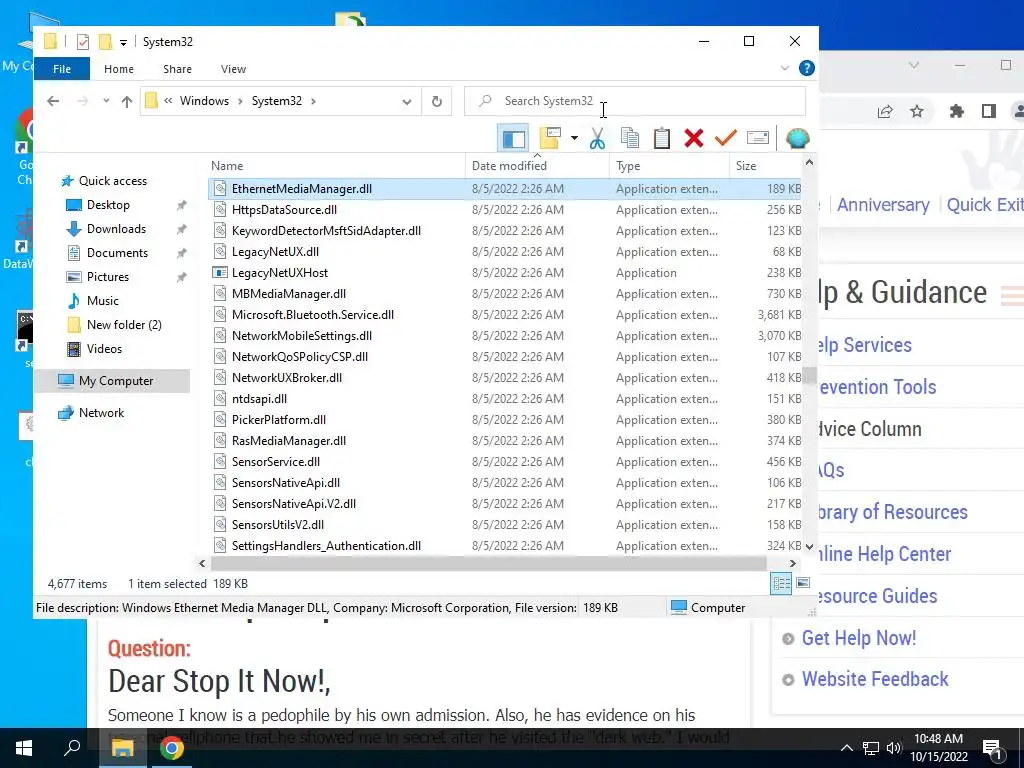
Task: Select Network in the navigation pane
Action: click(x=101, y=413)
